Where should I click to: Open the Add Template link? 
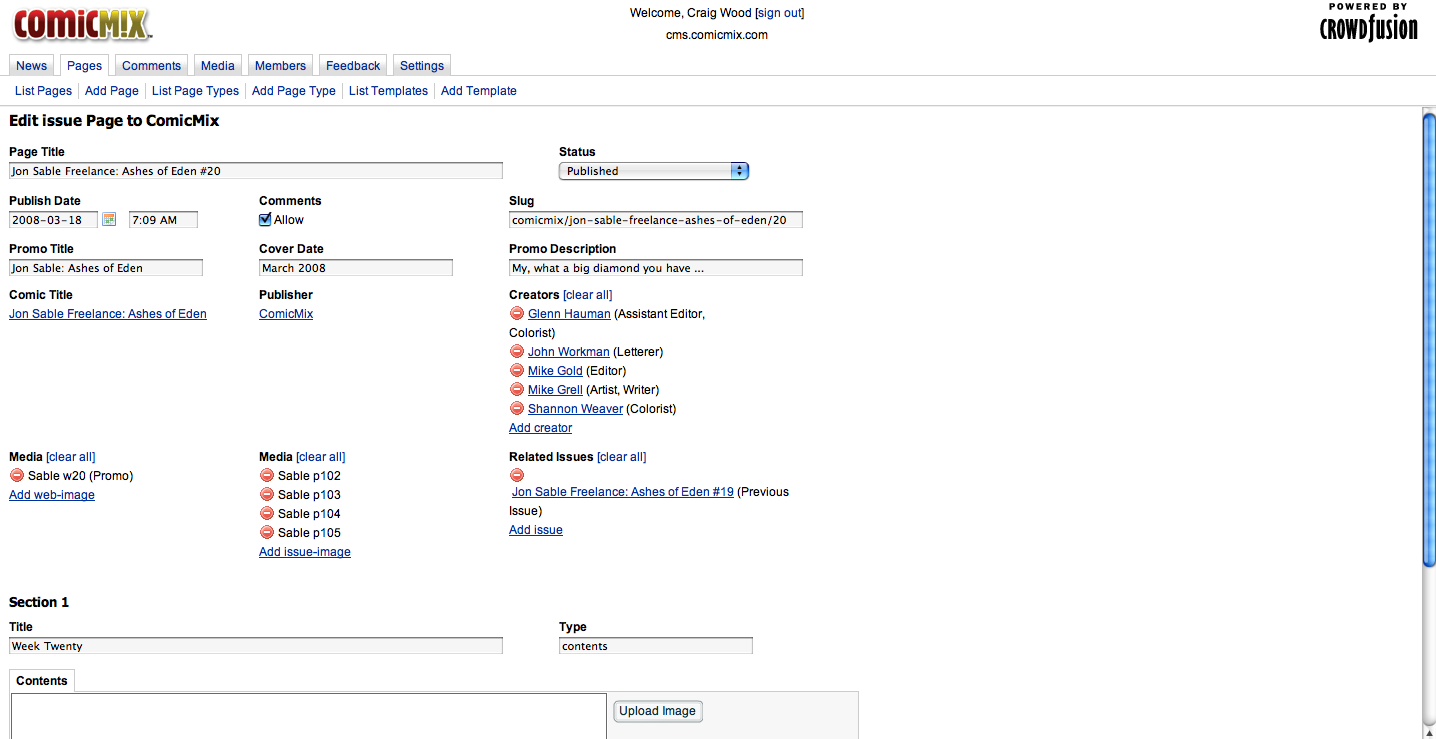(x=479, y=91)
